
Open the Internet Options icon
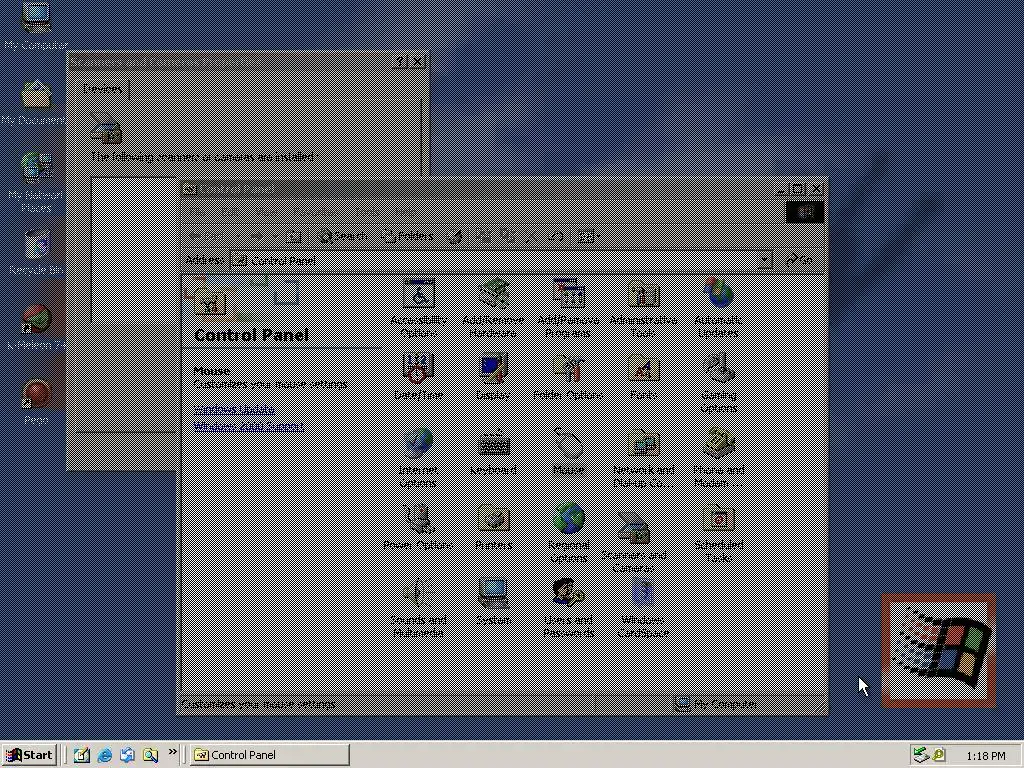pos(418,458)
